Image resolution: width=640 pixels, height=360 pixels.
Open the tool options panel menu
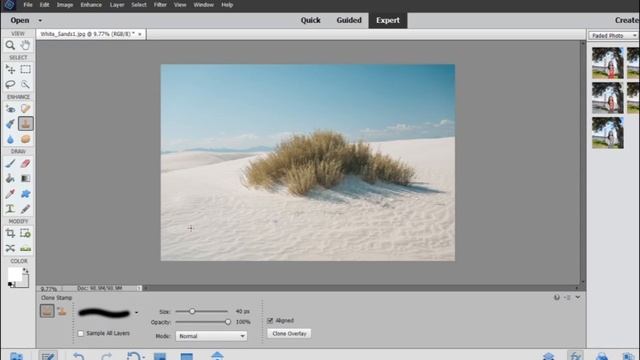pos(568,298)
